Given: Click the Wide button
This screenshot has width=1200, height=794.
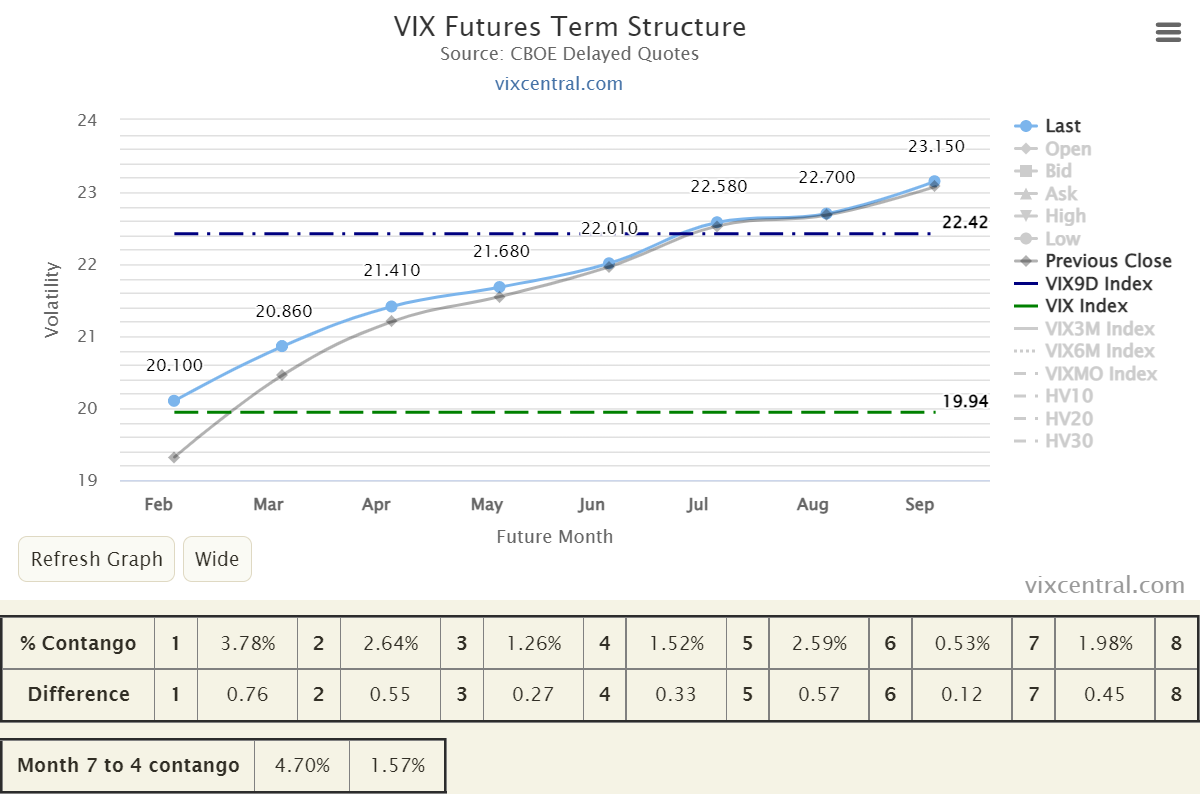Looking at the screenshot, I should coord(217,559).
